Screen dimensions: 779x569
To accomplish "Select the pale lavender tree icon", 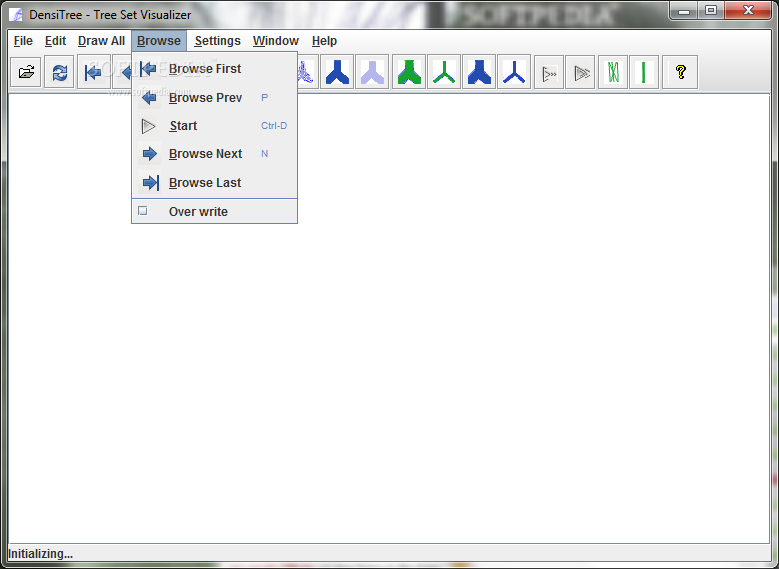I will pyautogui.click(x=372, y=73).
